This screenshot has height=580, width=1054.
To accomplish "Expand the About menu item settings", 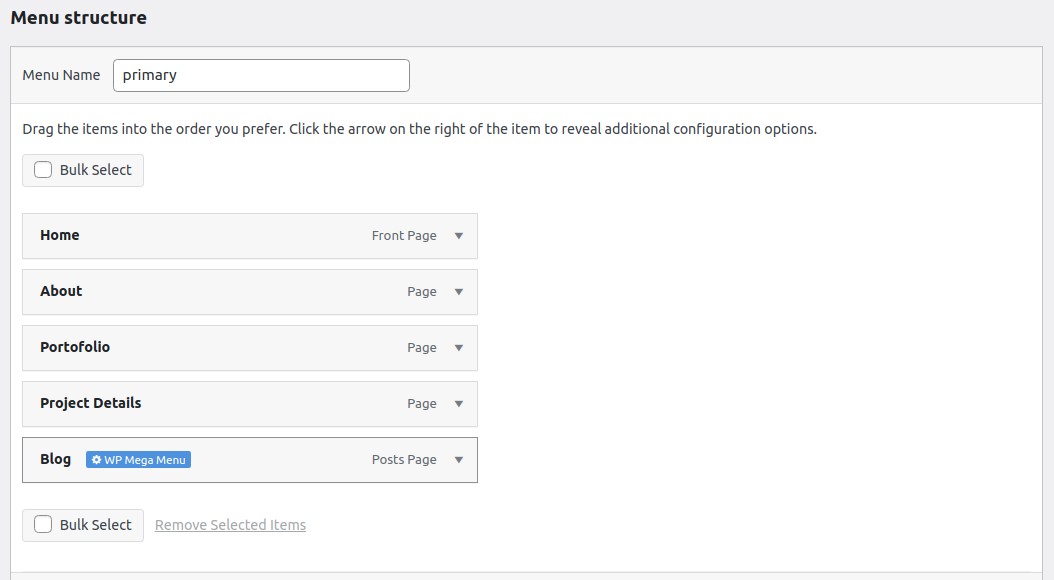I will pyautogui.click(x=459, y=292).
